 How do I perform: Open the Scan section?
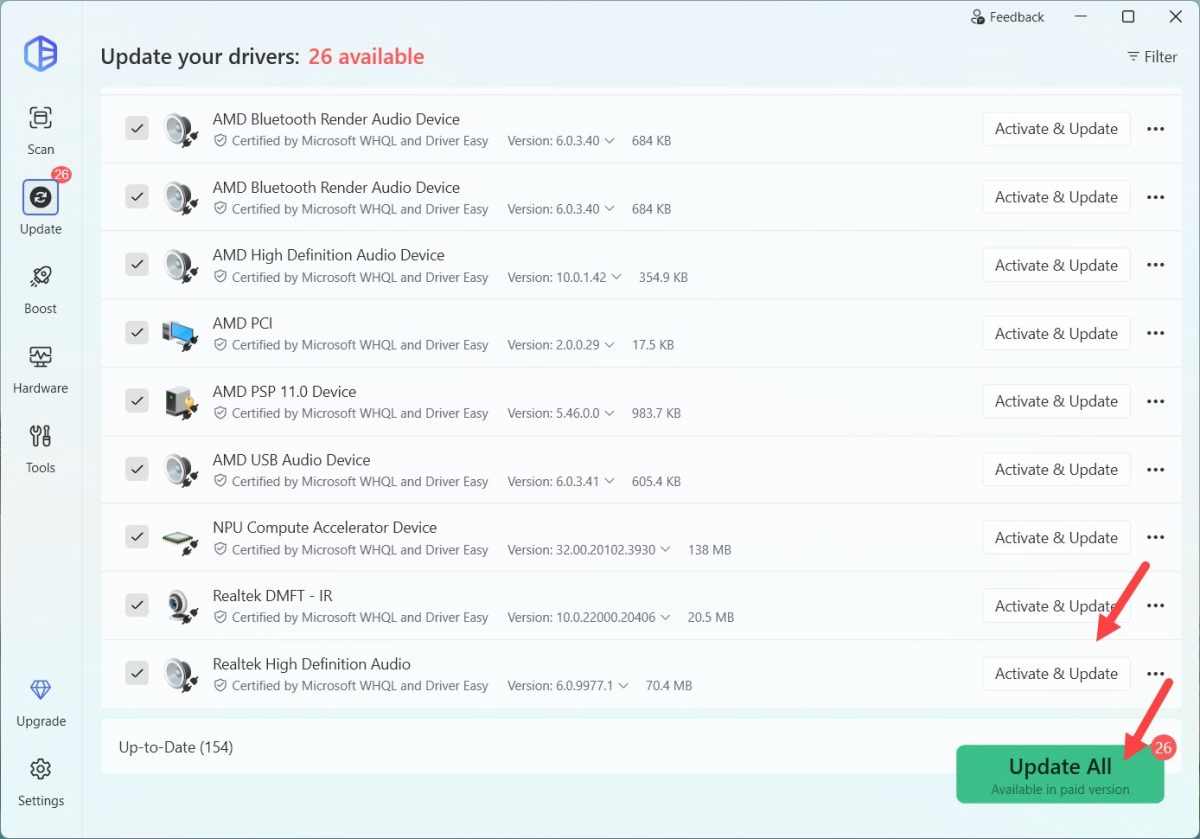point(40,130)
